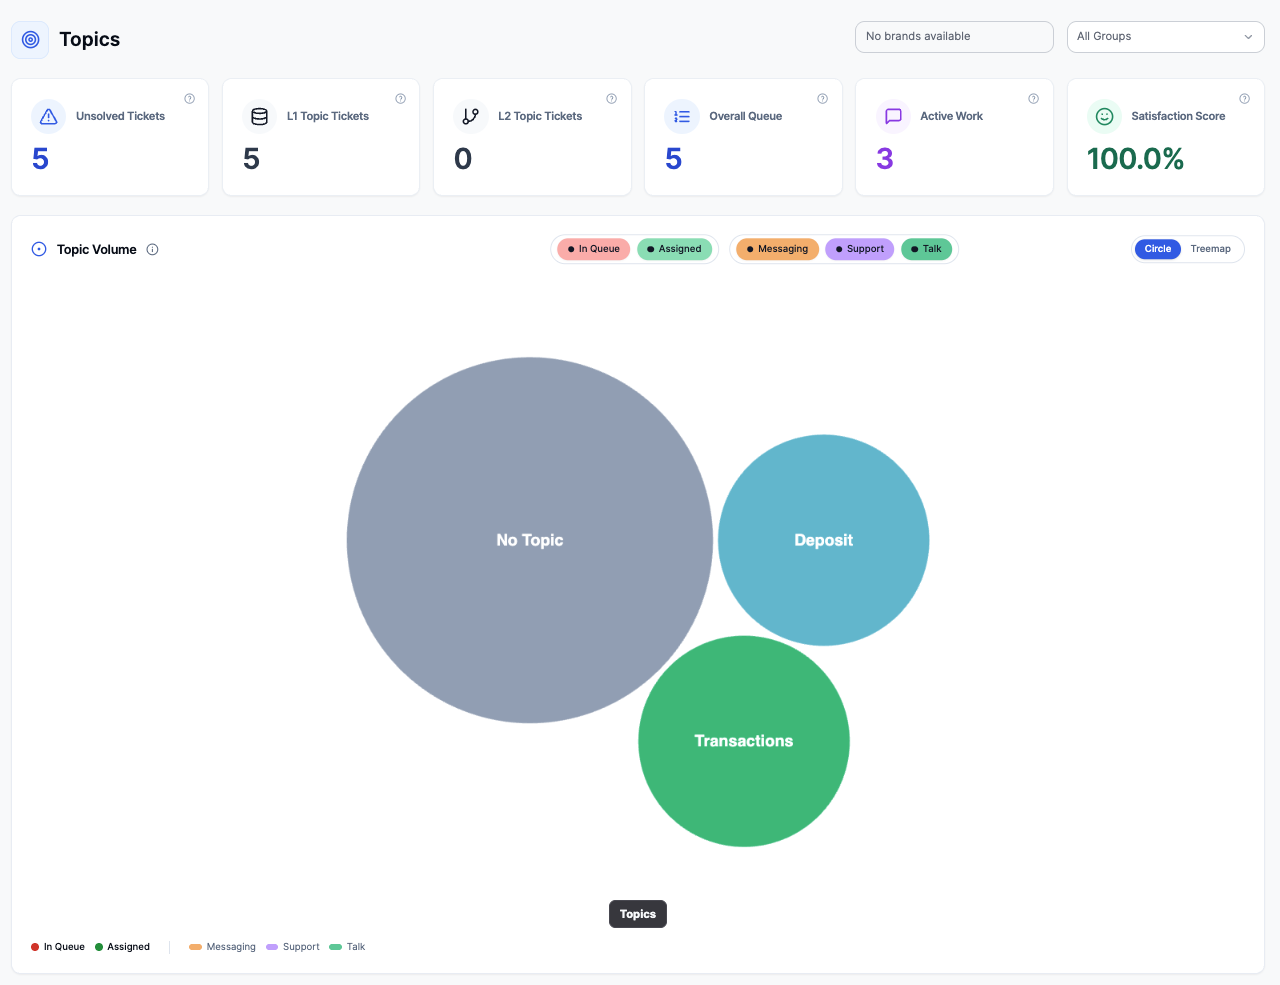The image size is (1280, 985).
Task: Toggle the Support channel filter pill
Action: tap(860, 249)
